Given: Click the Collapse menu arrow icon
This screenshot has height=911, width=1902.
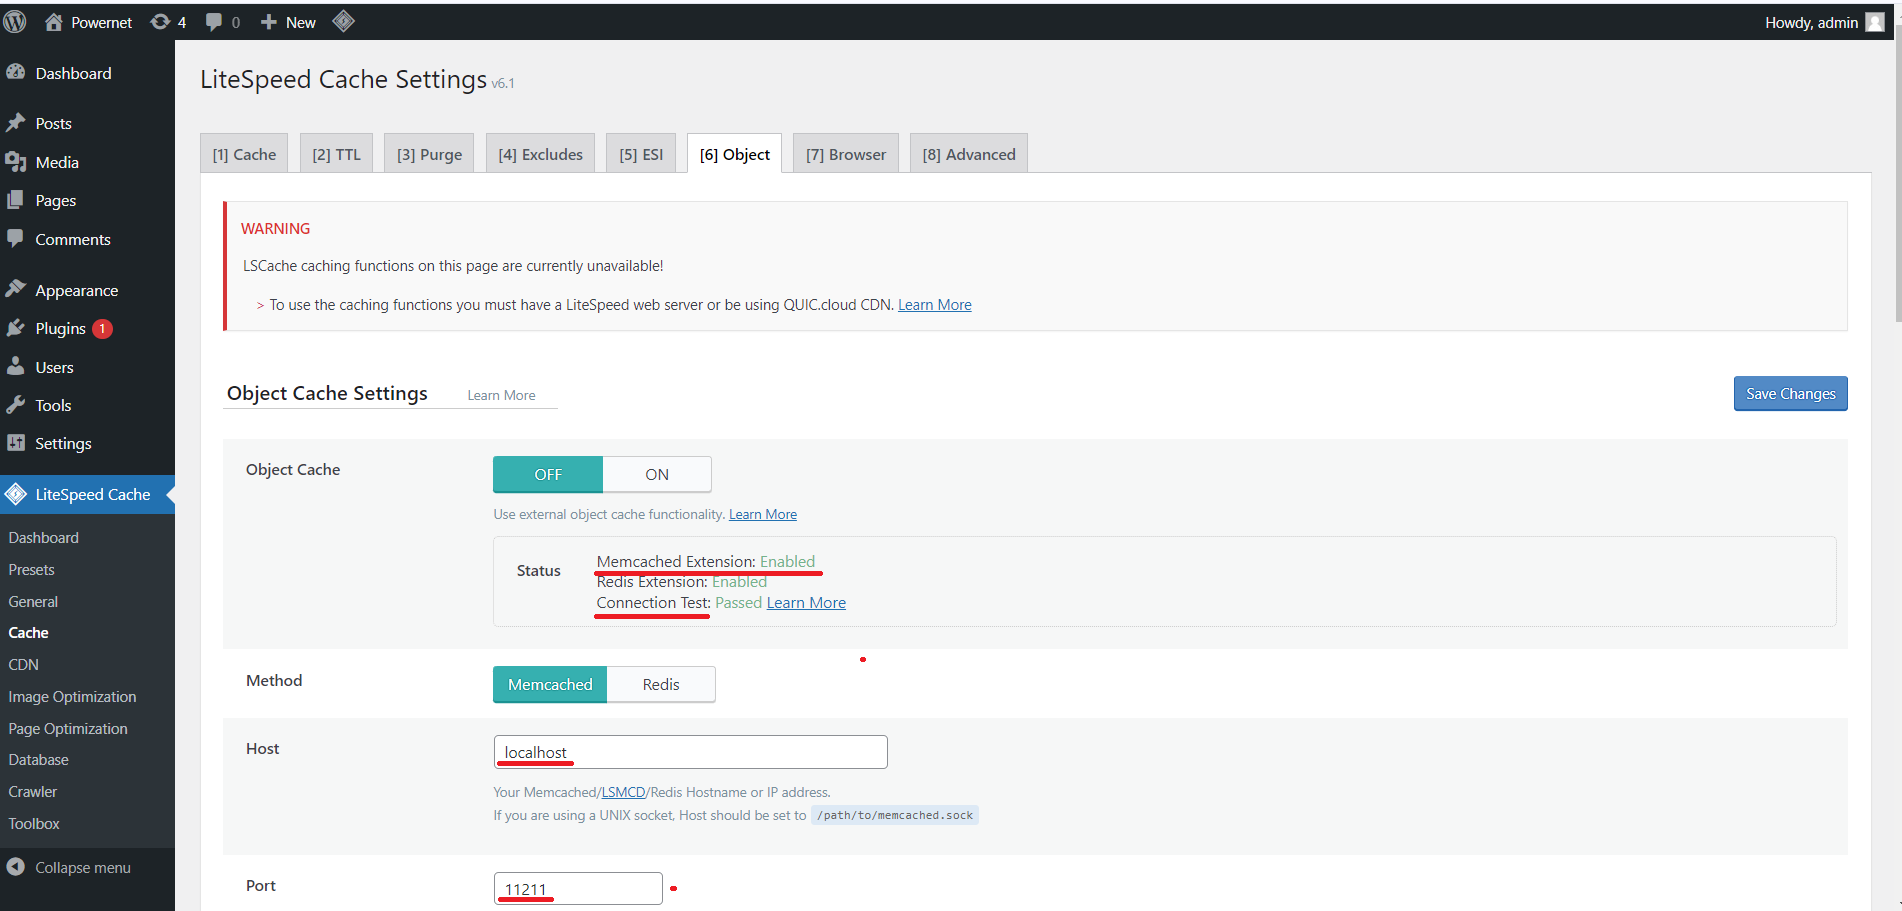Looking at the screenshot, I should (15, 867).
